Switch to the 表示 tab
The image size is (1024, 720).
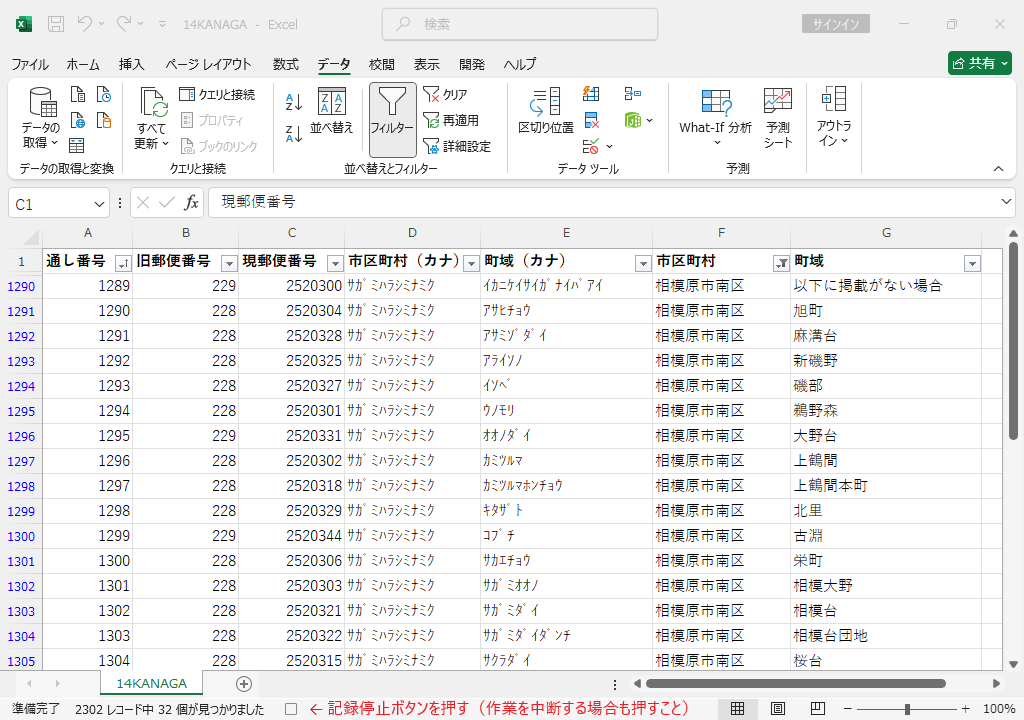click(x=426, y=64)
